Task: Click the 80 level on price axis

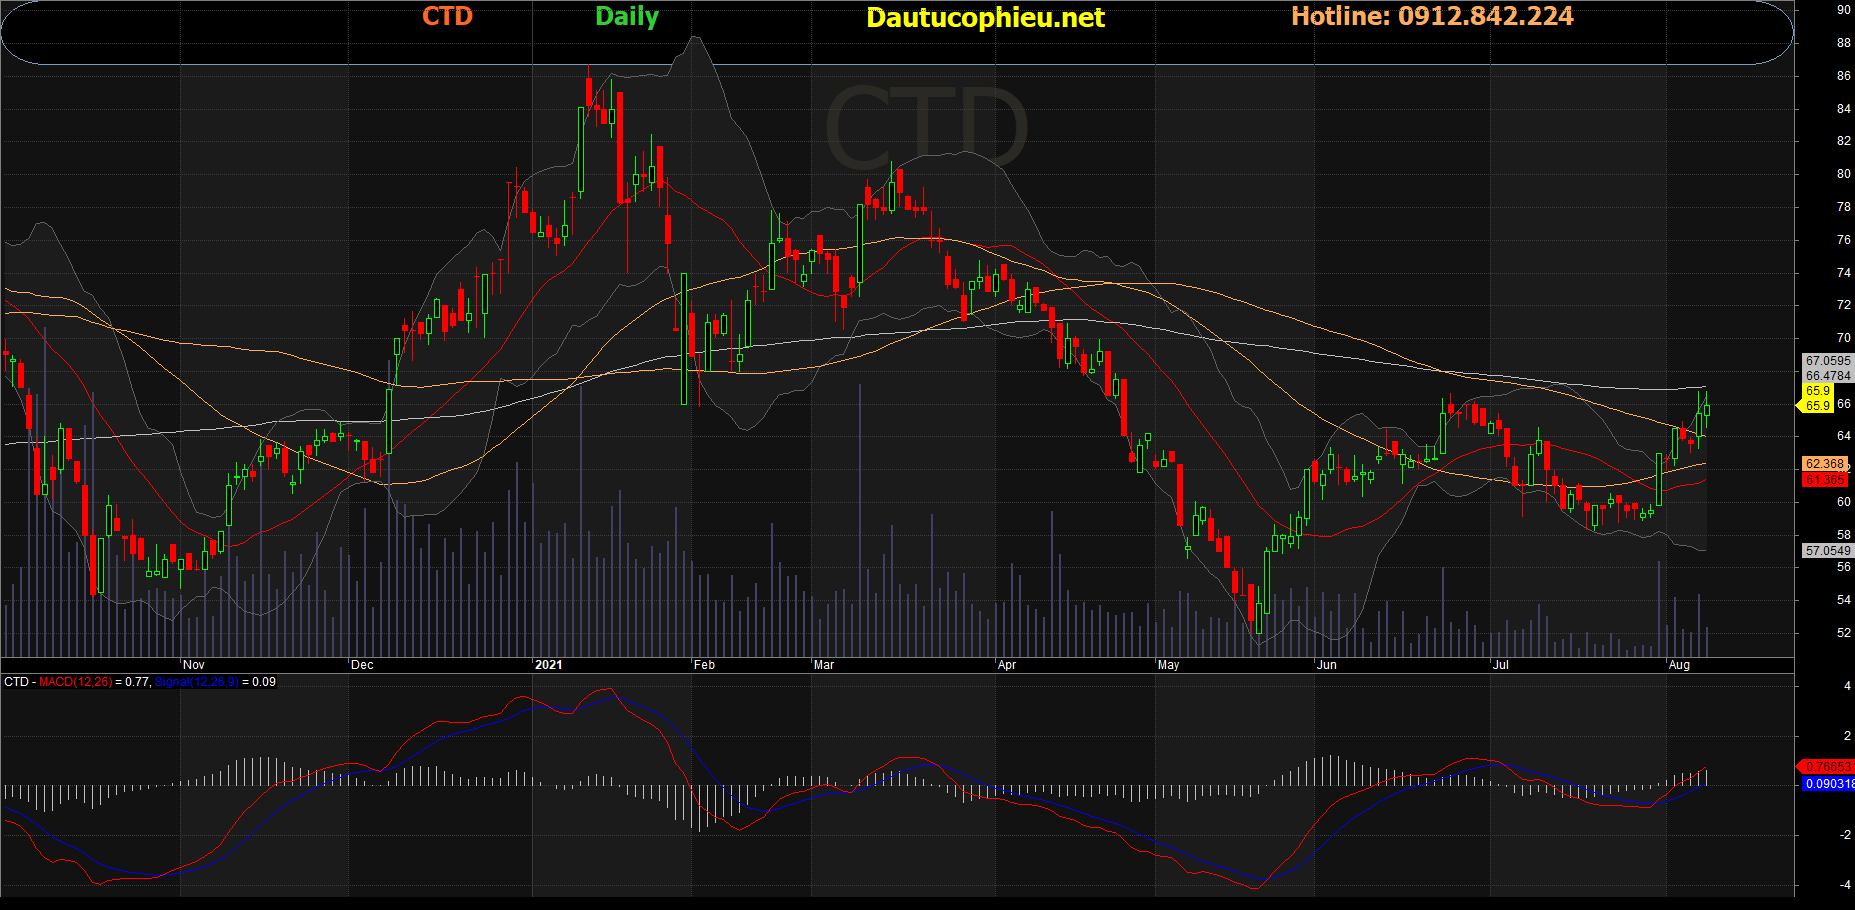Action: click(1843, 174)
